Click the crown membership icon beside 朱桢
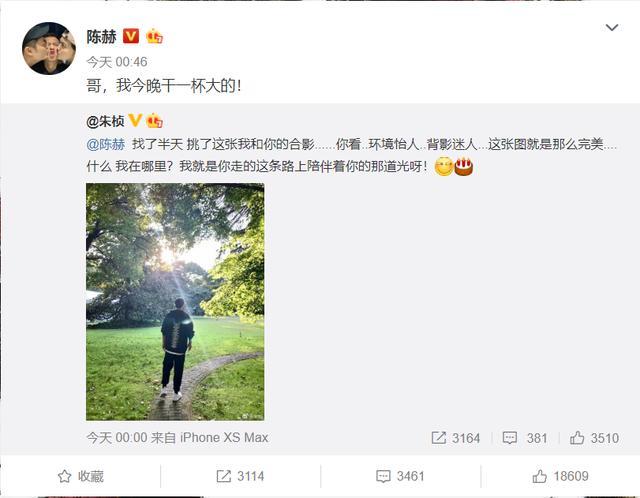The height and width of the screenshot is (498, 640). pos(154,120)
